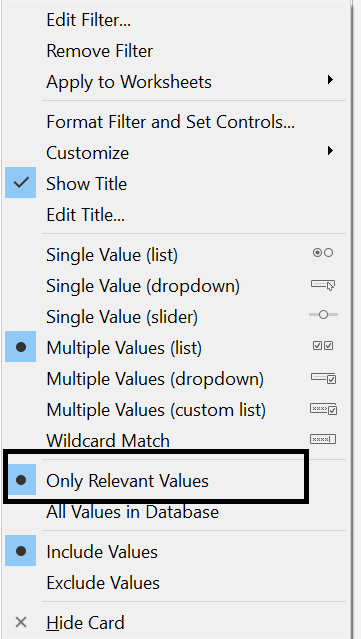Click the Multiple Values (dropdown) icon
This screenshot has width=361, height=639.
(324, 378)
